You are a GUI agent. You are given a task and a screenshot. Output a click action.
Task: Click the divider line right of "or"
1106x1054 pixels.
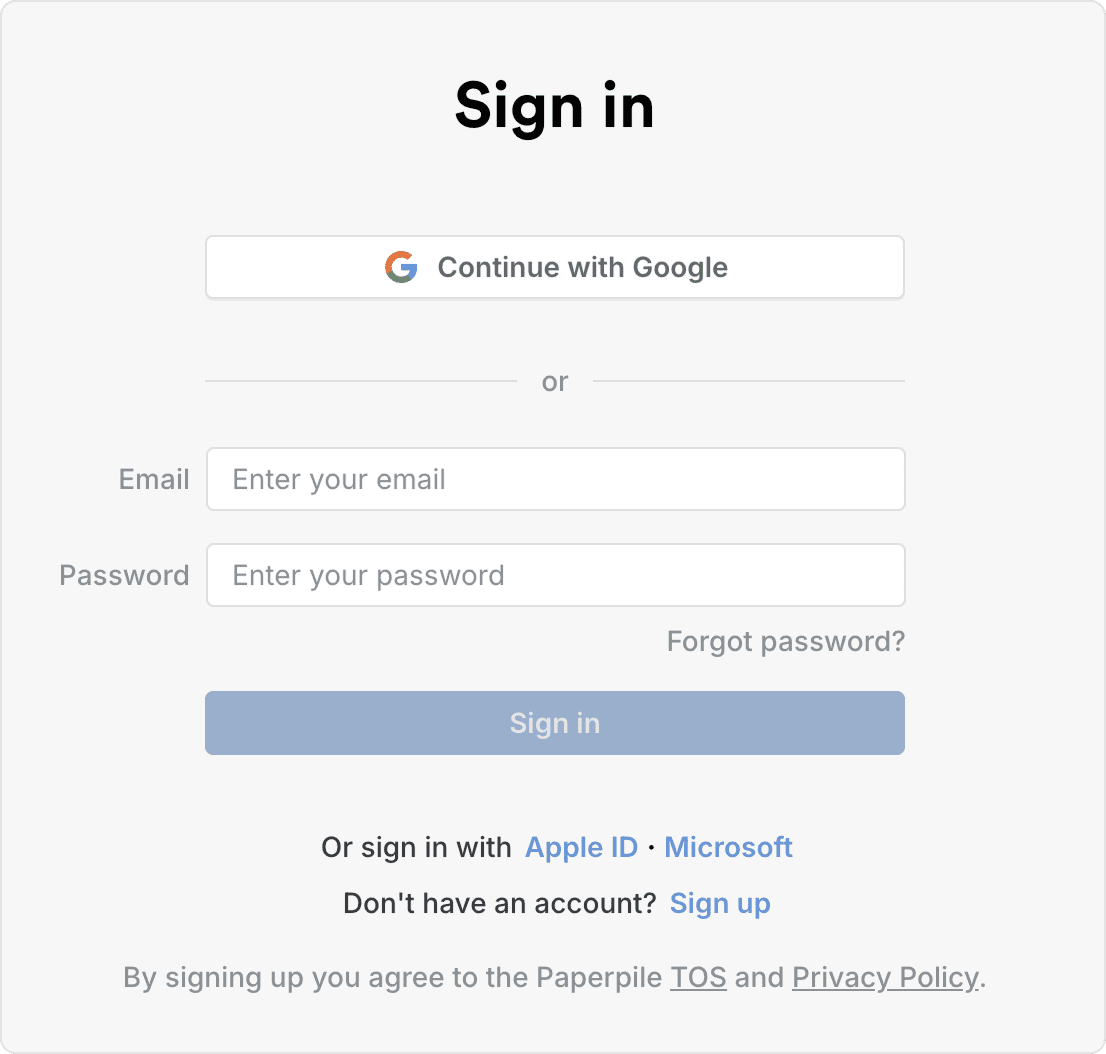[x=748, y=381]
